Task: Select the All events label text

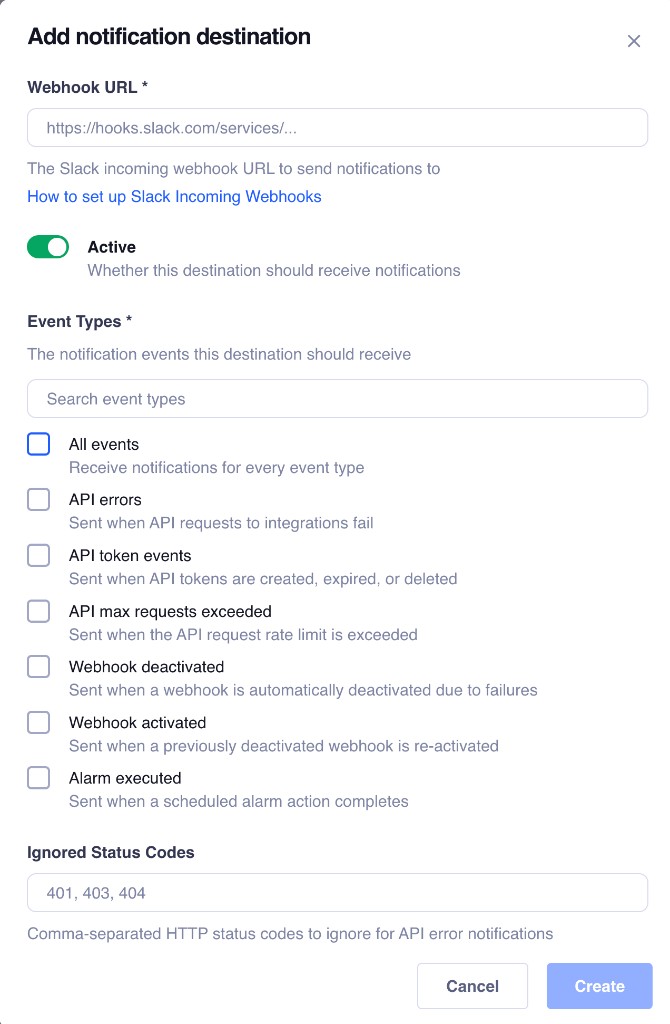Action: click(104, 444)
